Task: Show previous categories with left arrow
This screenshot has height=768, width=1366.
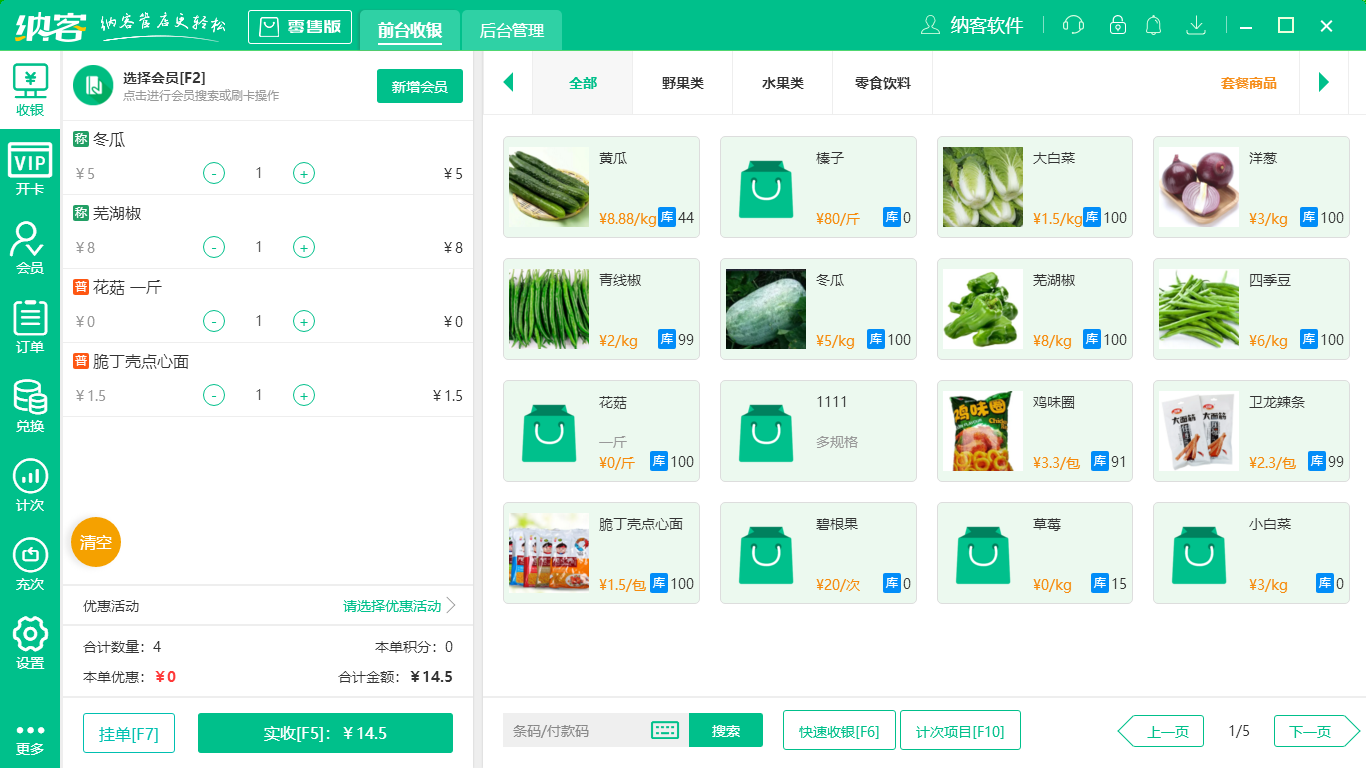Action: [508, 82]
